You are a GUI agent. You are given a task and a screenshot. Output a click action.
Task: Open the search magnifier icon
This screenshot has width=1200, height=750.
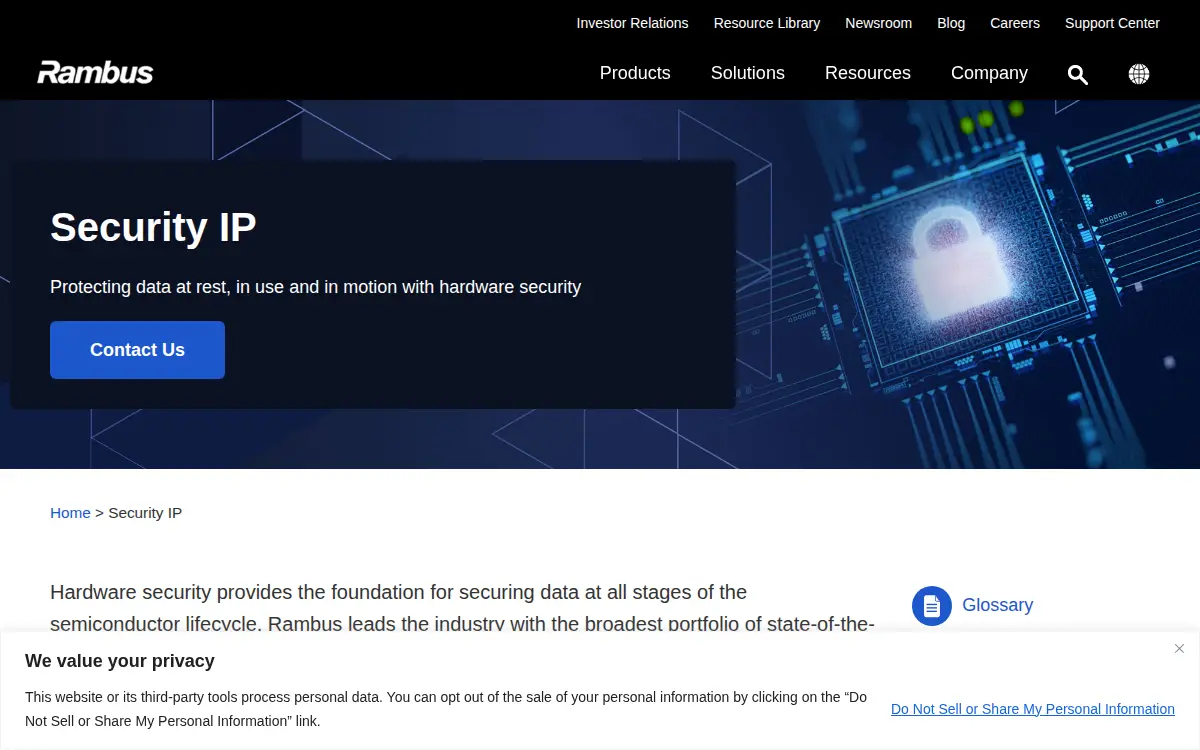pos(1077,74)
